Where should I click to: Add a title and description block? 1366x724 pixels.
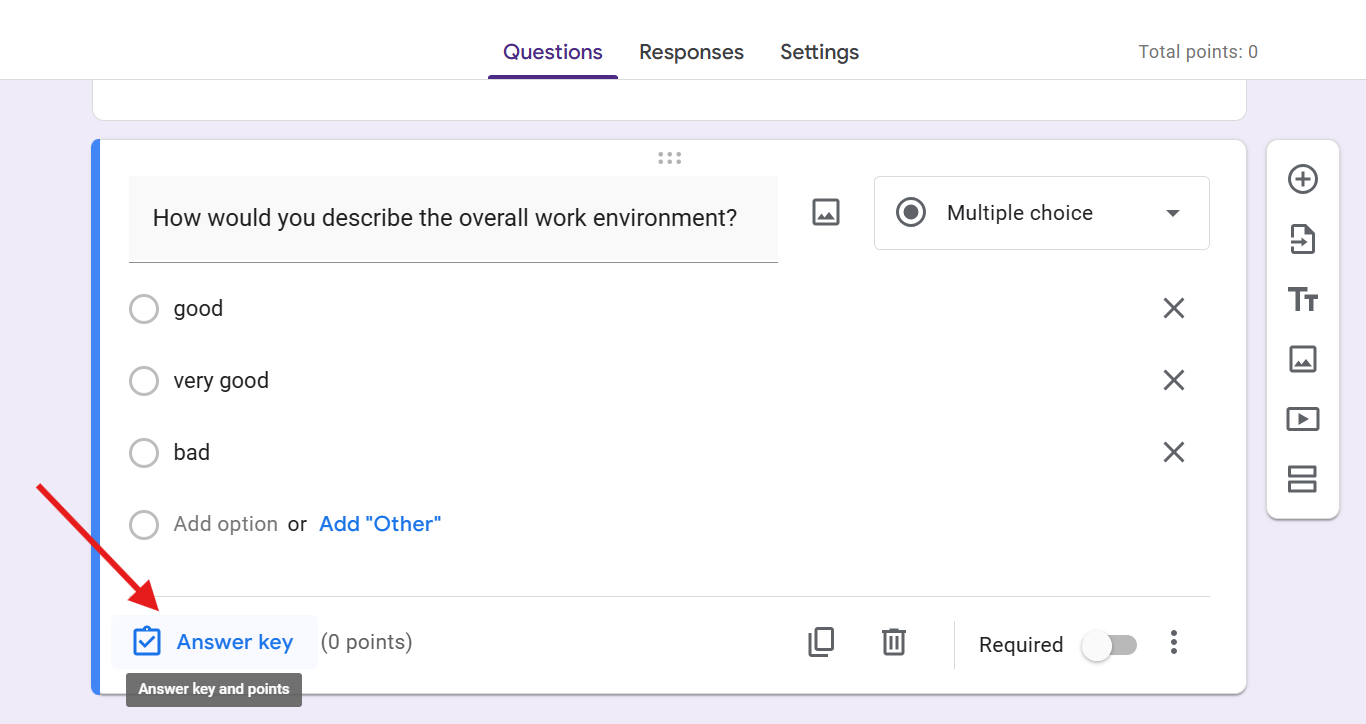[1302, 299]
